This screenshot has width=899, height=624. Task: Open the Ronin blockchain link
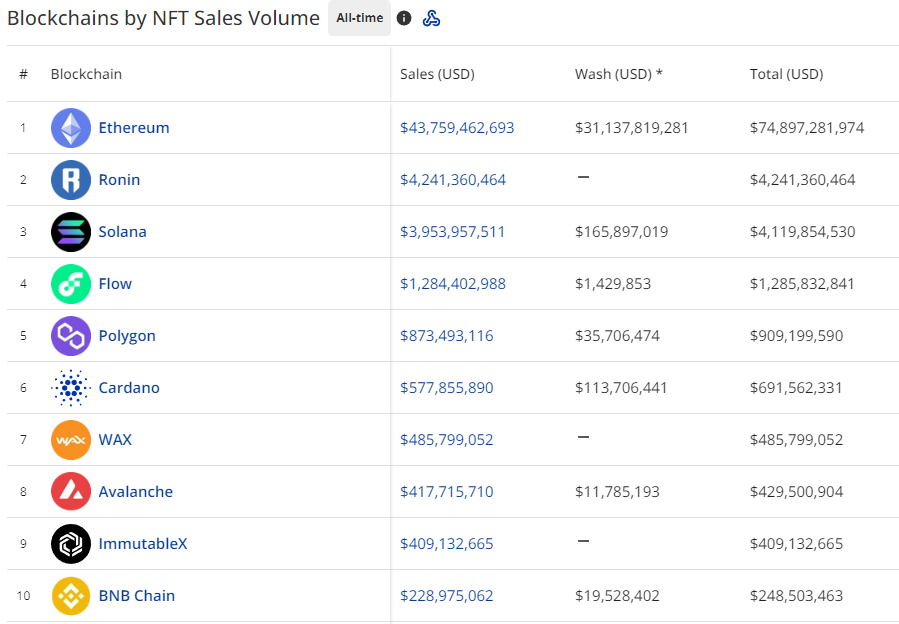click(119, 180)
